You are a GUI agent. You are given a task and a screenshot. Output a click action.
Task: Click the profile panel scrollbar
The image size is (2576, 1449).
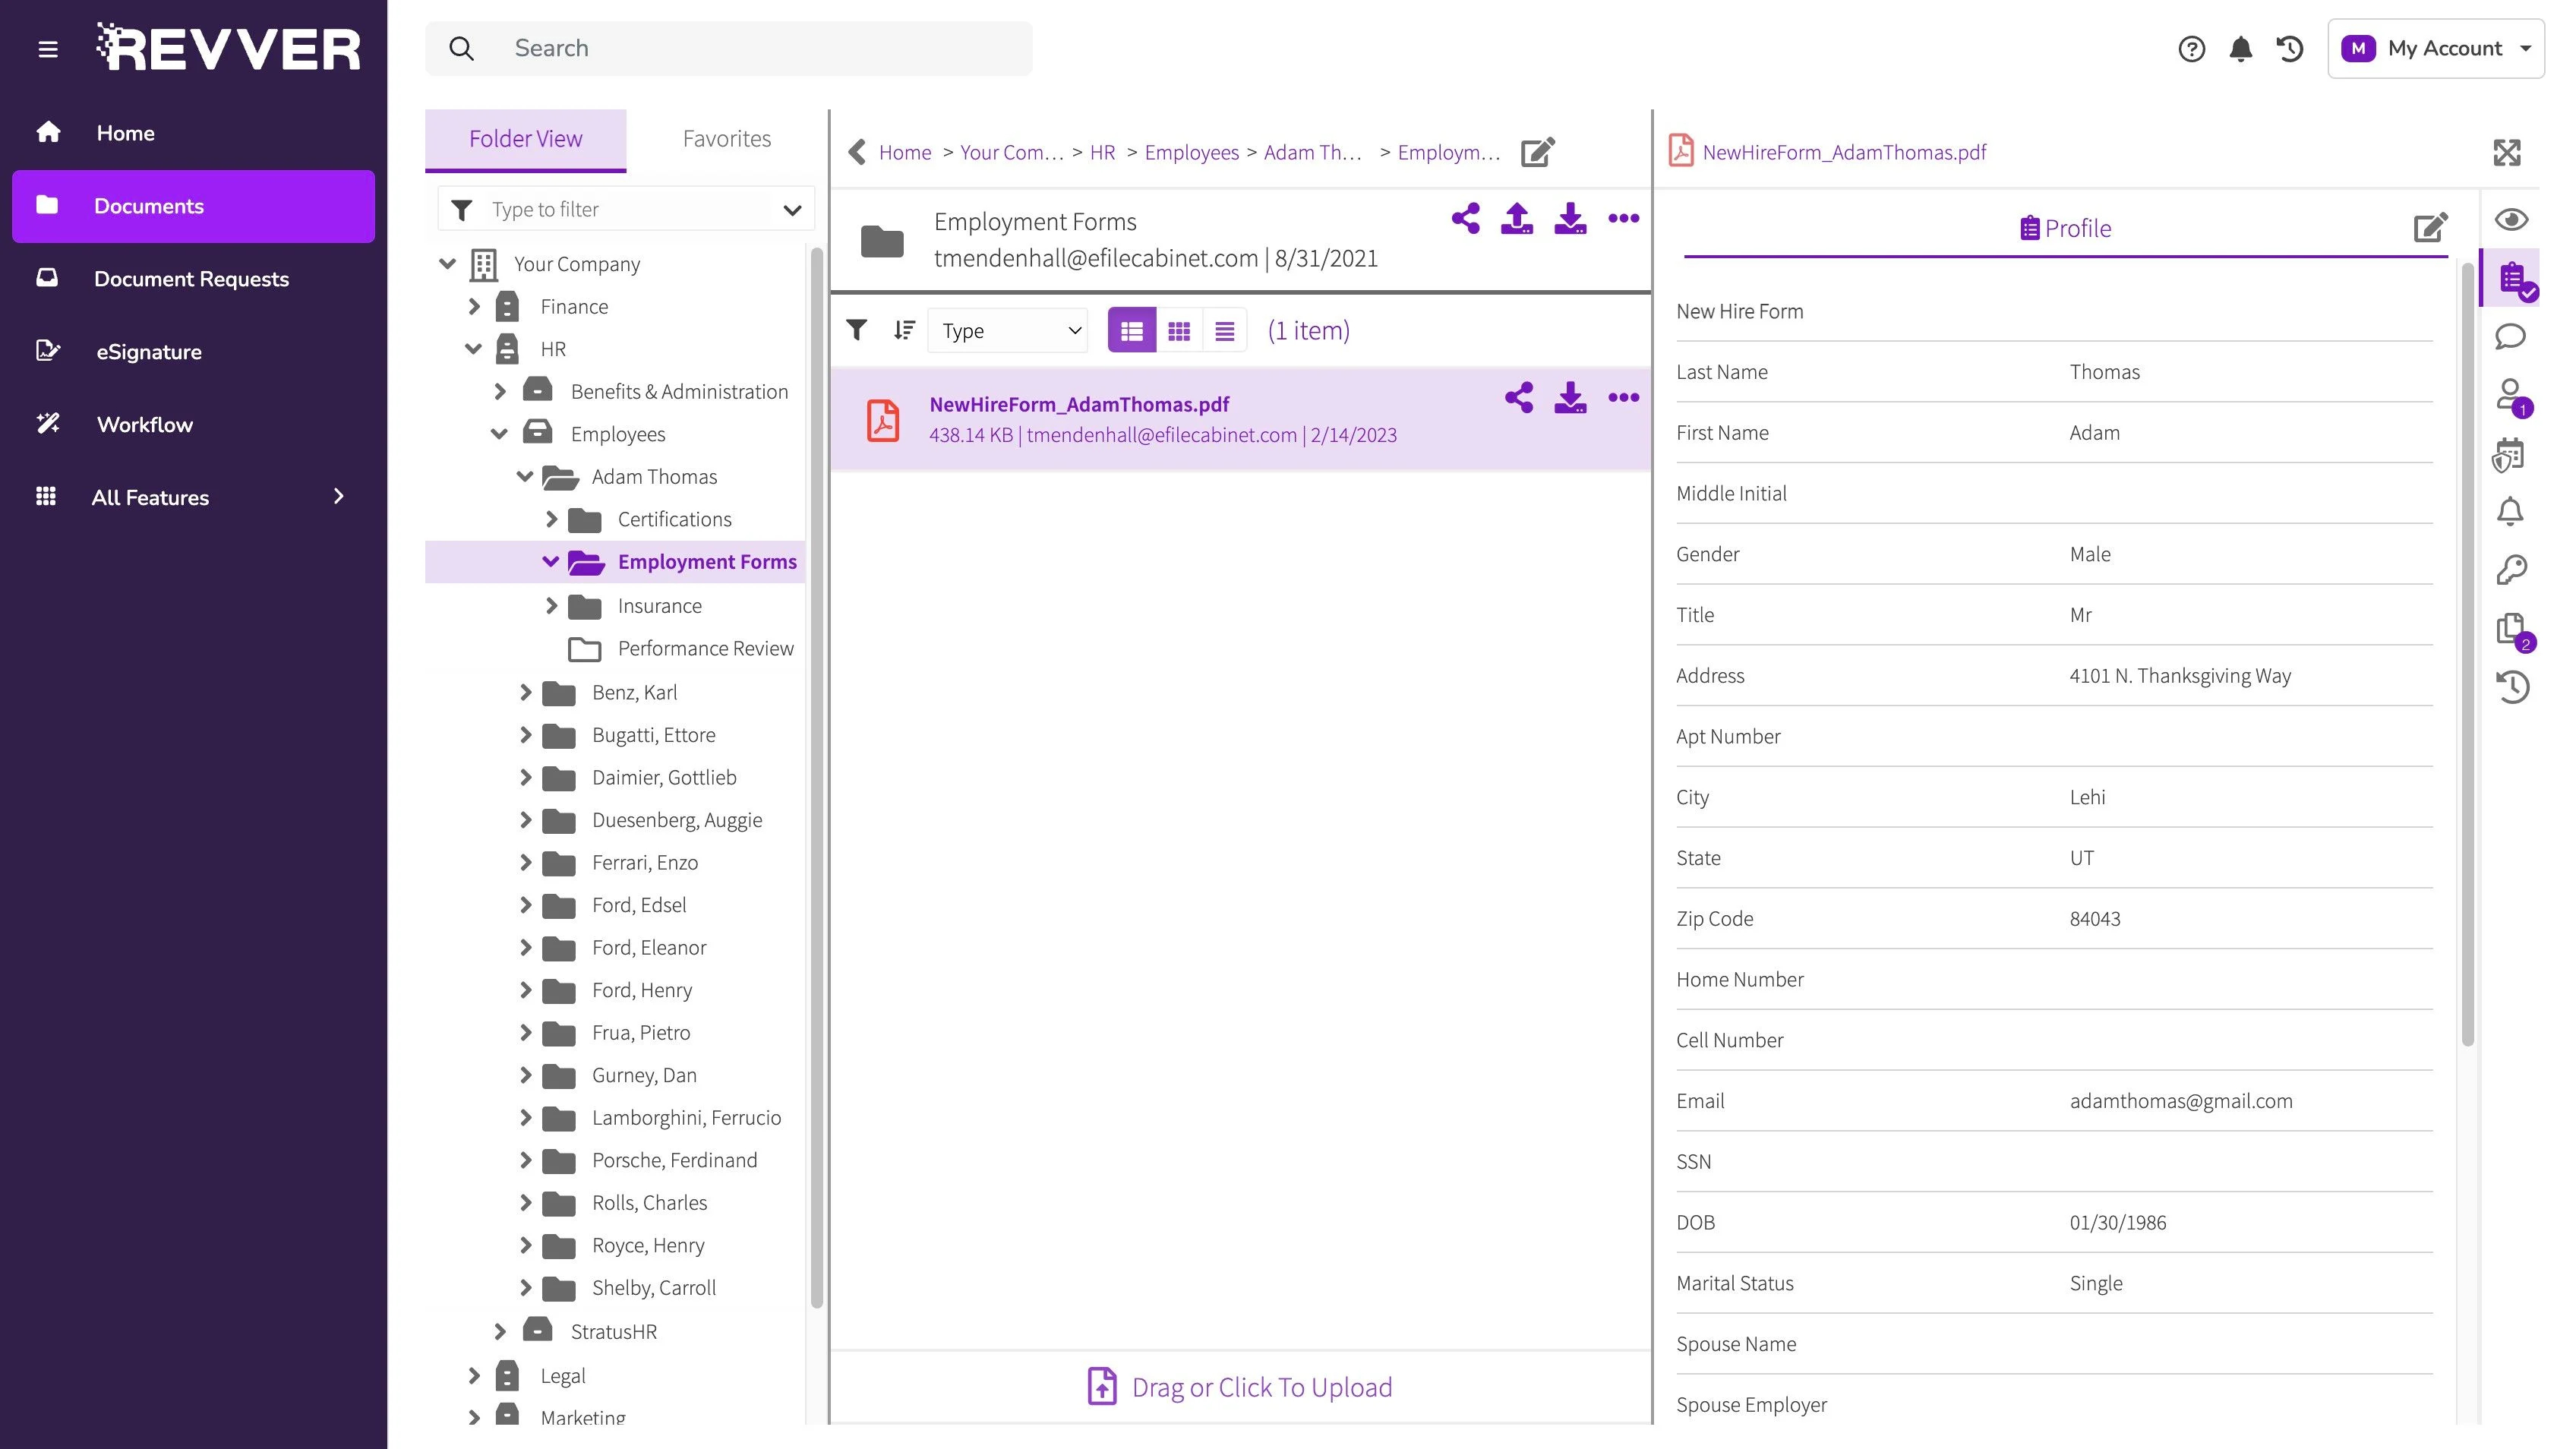2467,650
